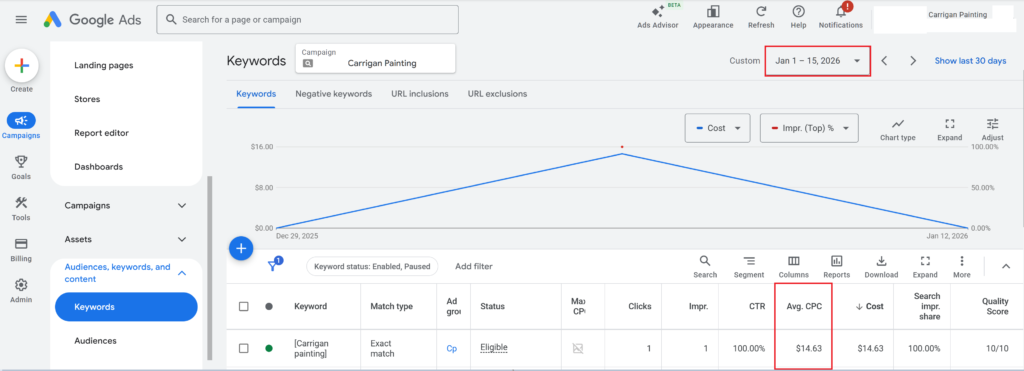Refresh the page data
The image size is (1024, 371).
(761, 17)
